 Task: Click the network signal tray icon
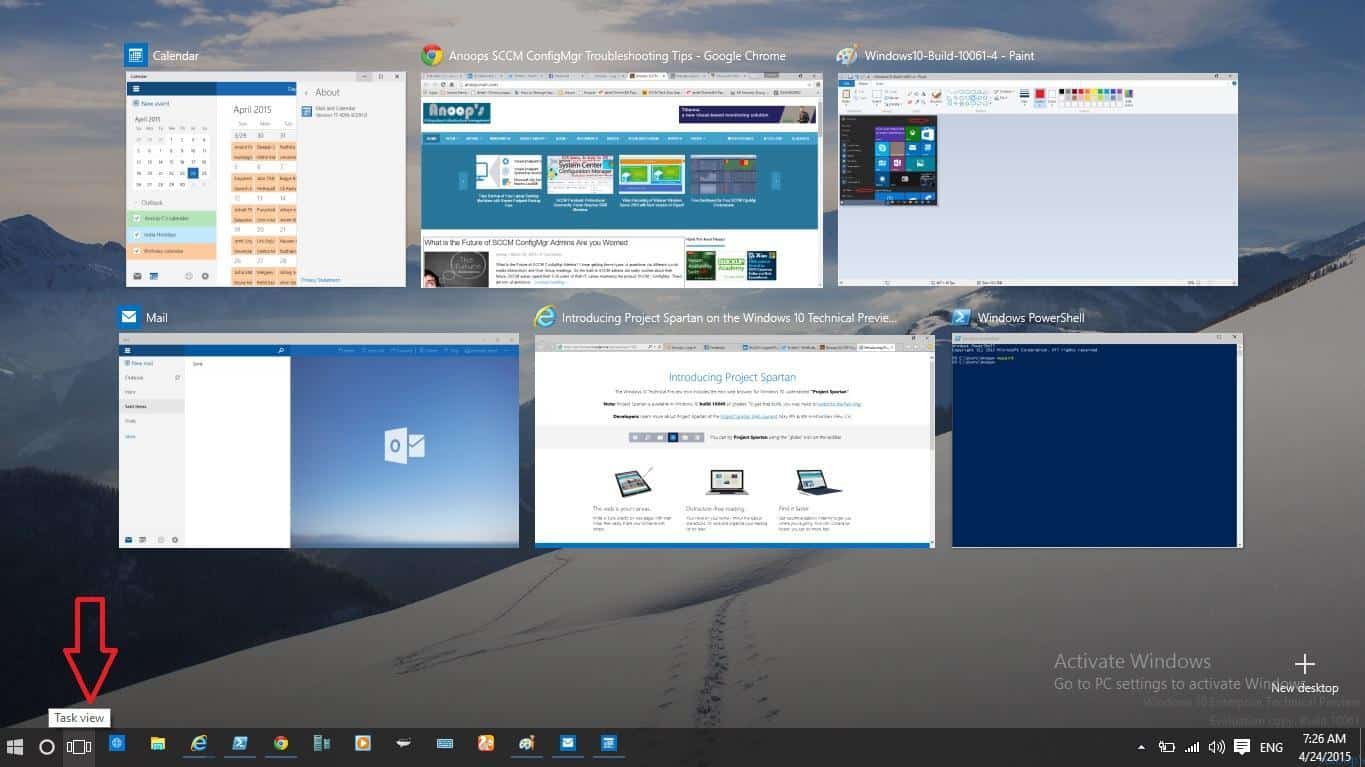[1191, 747]
